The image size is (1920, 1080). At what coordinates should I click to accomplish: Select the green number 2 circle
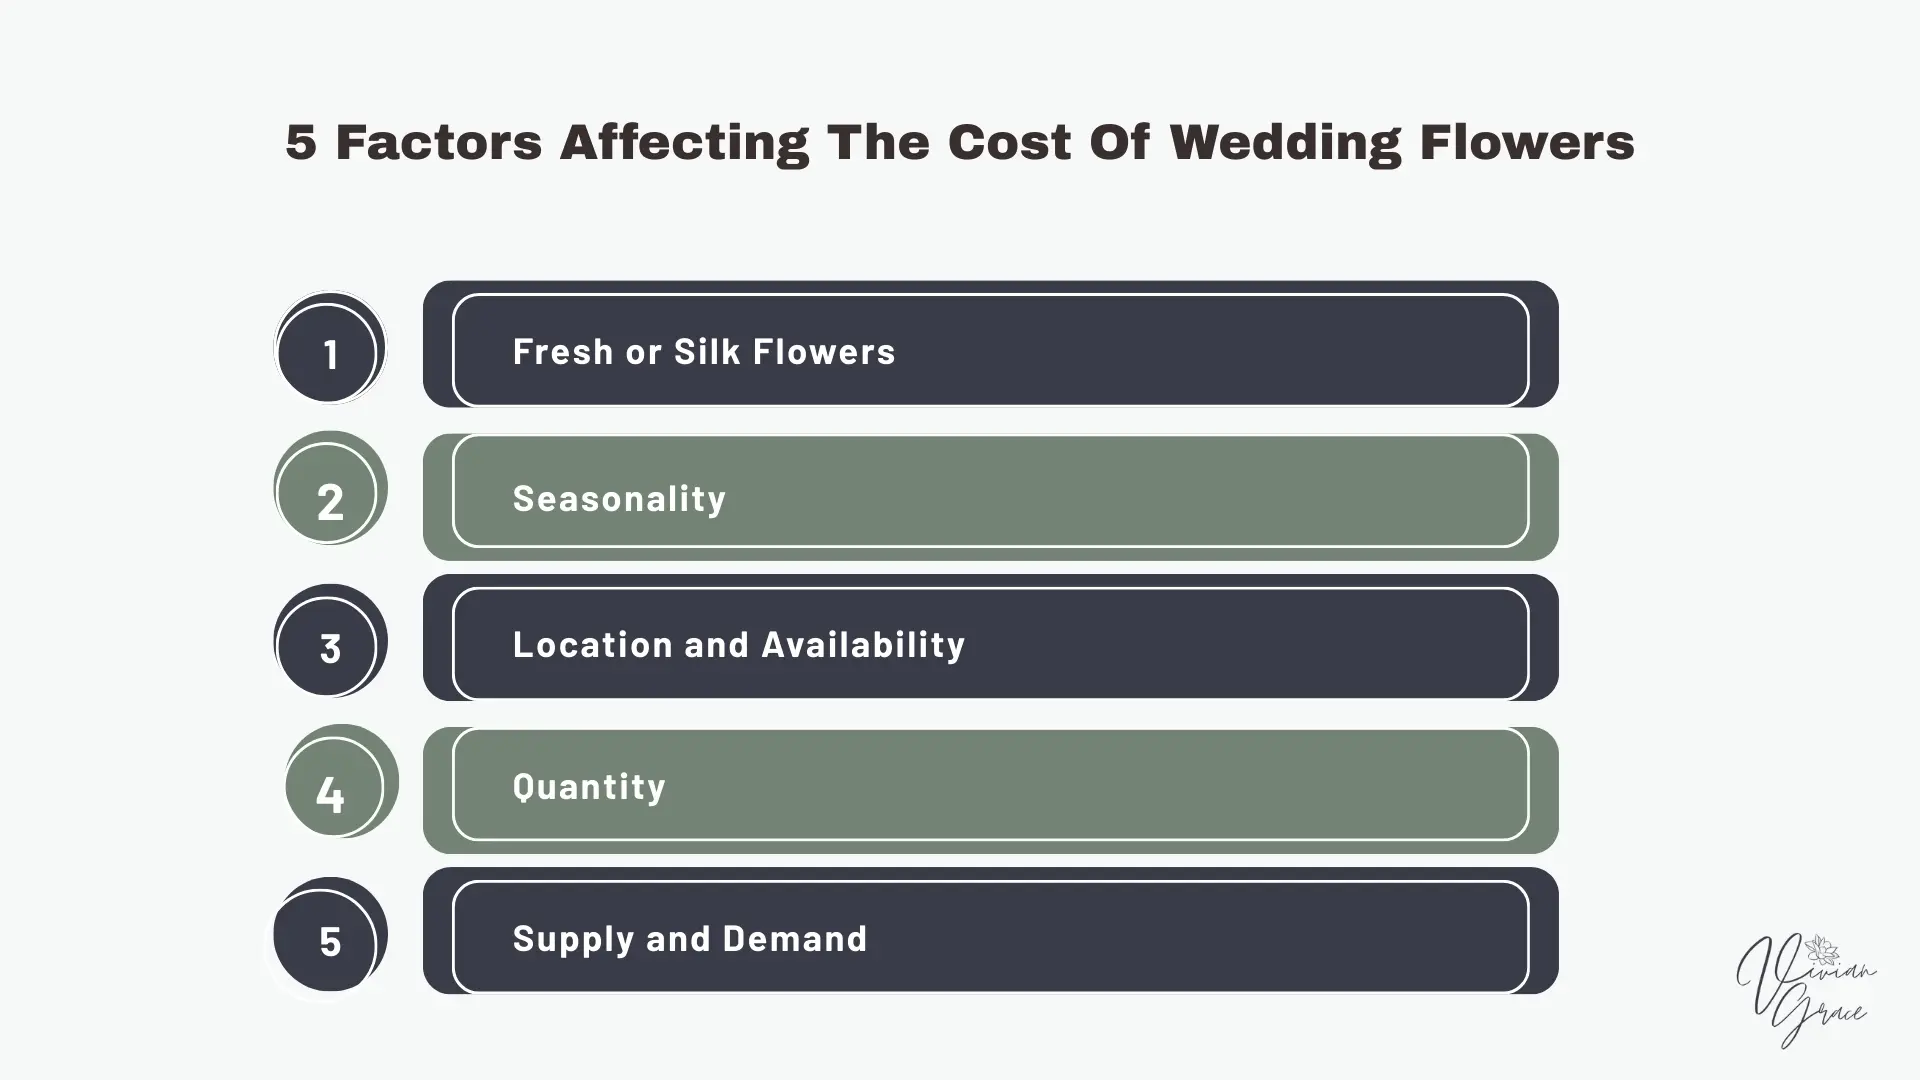(x=330, y=492)
